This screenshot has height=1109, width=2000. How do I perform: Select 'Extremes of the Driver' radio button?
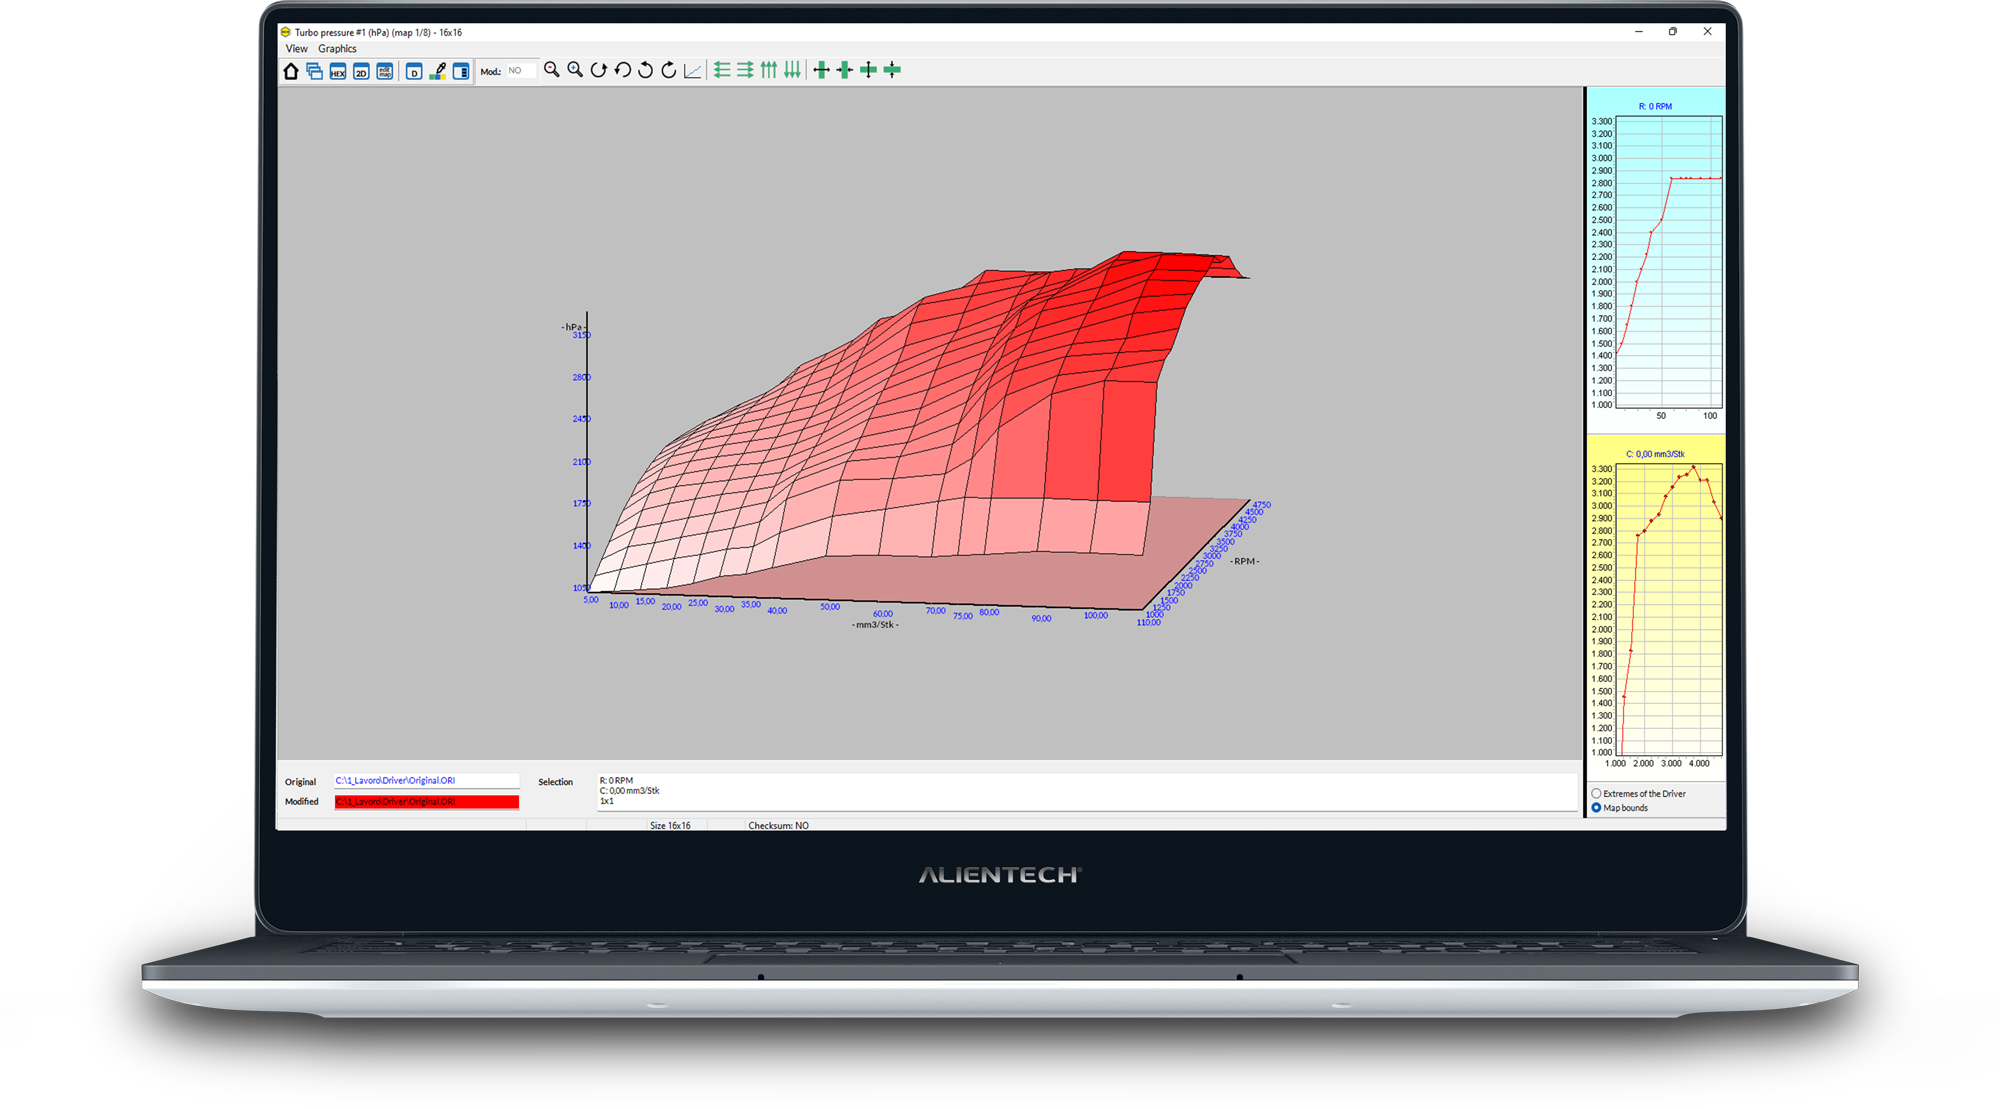(1597, 794)
